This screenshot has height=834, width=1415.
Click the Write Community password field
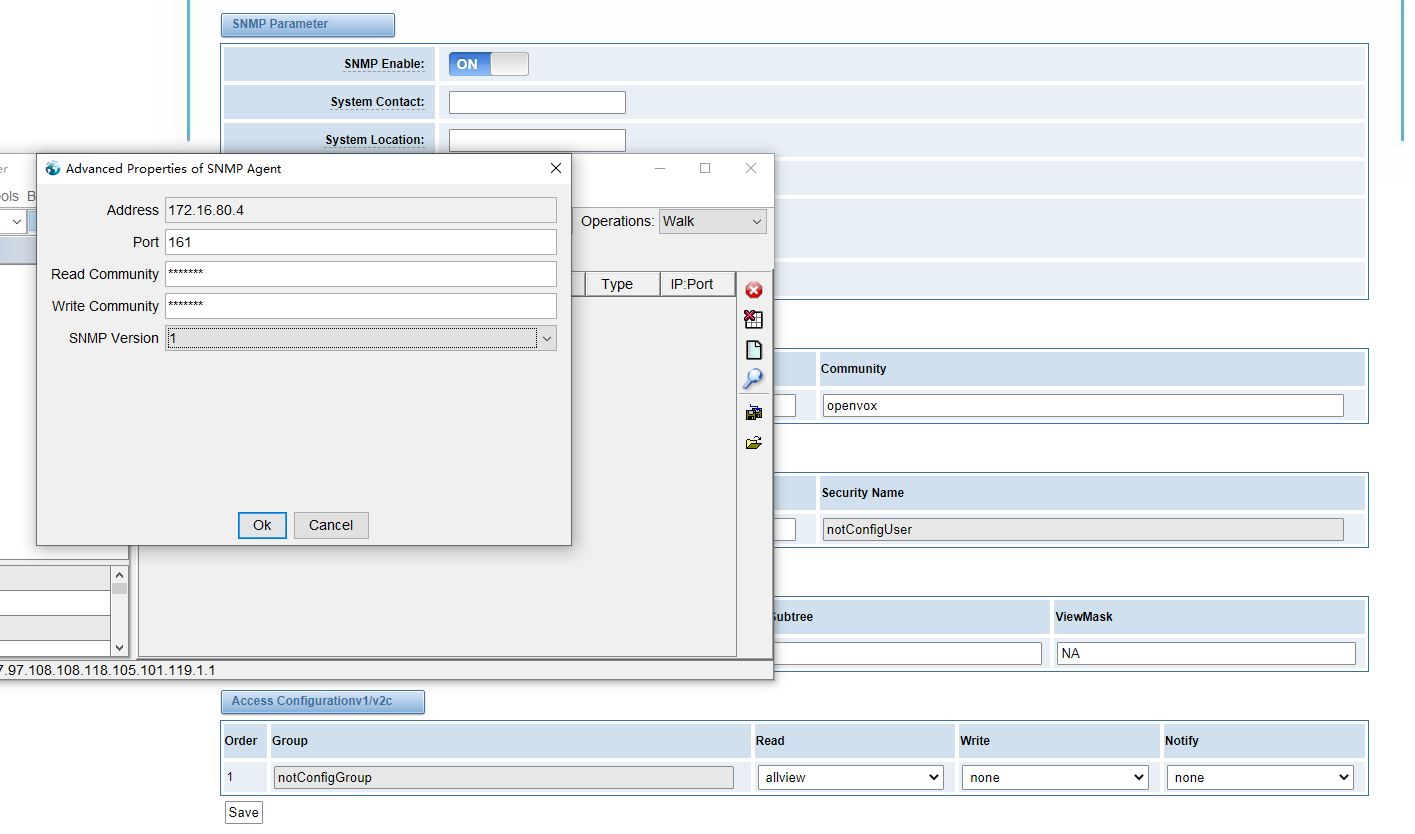pyautogui.click(x=360, y=306)
